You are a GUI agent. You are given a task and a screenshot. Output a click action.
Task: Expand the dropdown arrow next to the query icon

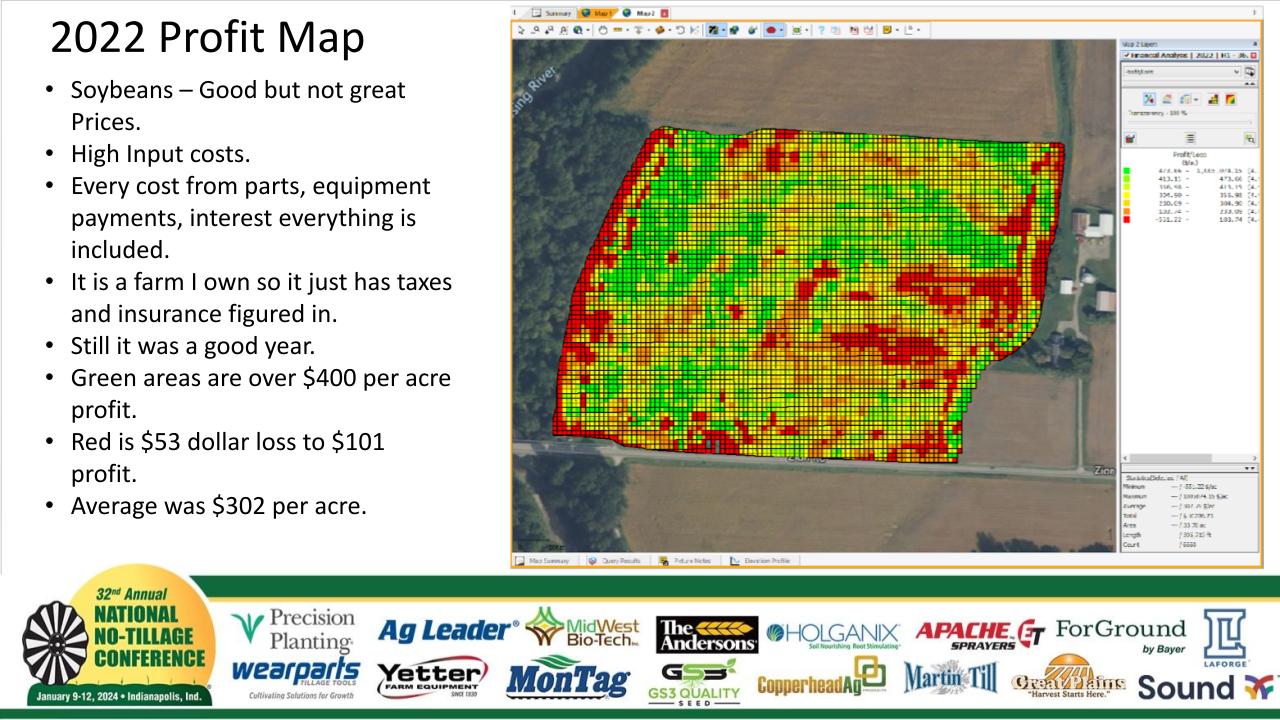[x=1195, y=99]
